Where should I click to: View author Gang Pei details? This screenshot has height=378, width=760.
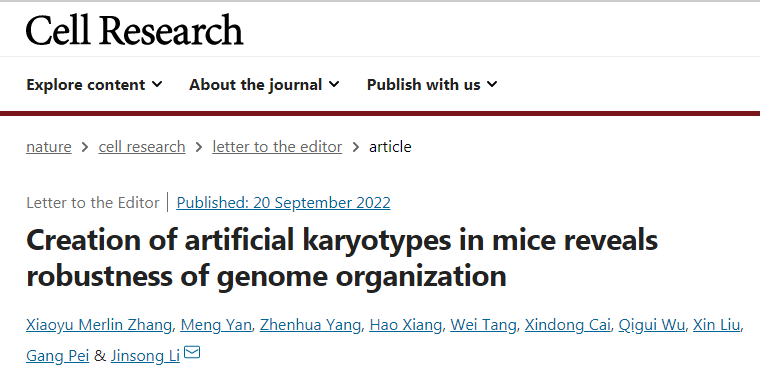pos(58,356)
